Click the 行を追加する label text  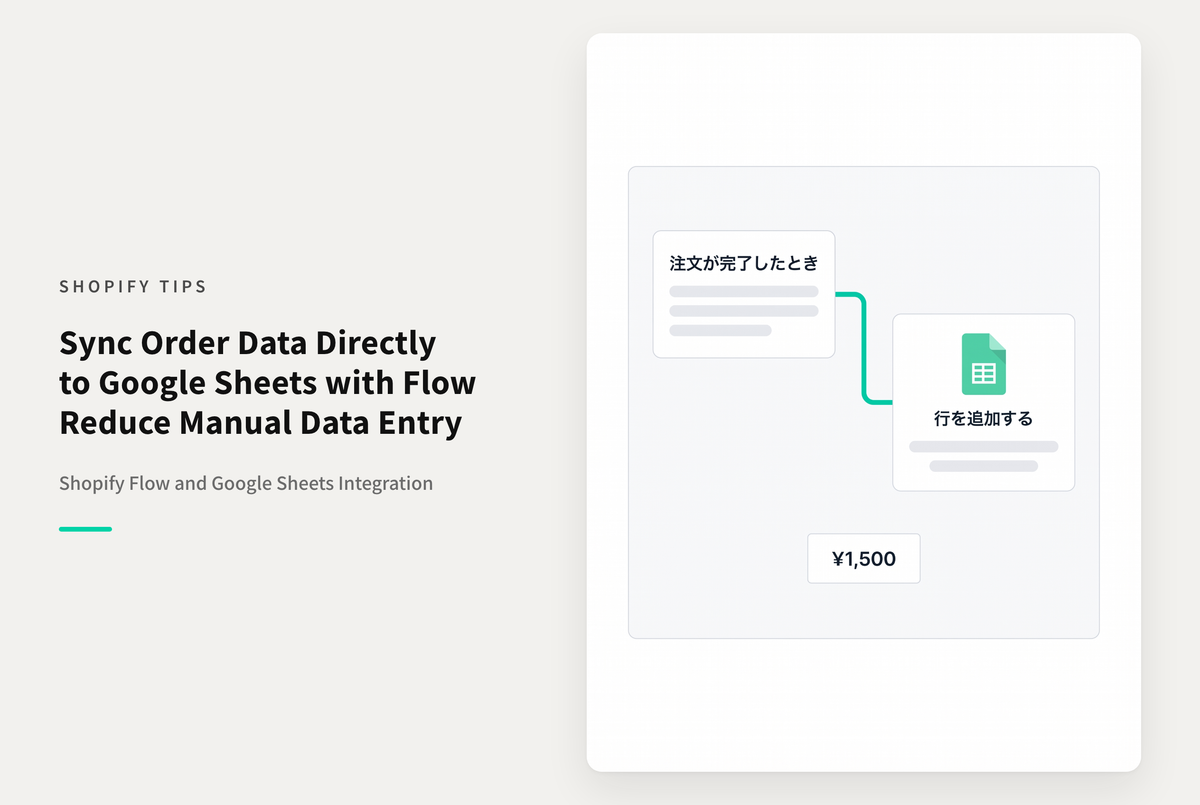tap(984, 419)
